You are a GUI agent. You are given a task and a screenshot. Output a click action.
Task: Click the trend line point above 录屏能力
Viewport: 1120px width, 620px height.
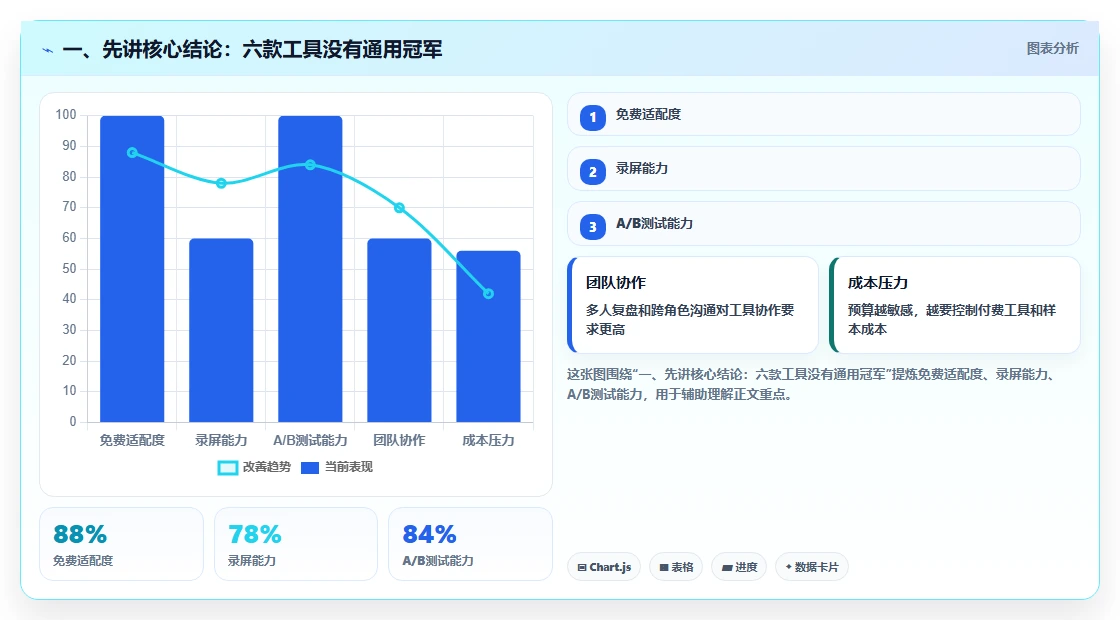221,184
